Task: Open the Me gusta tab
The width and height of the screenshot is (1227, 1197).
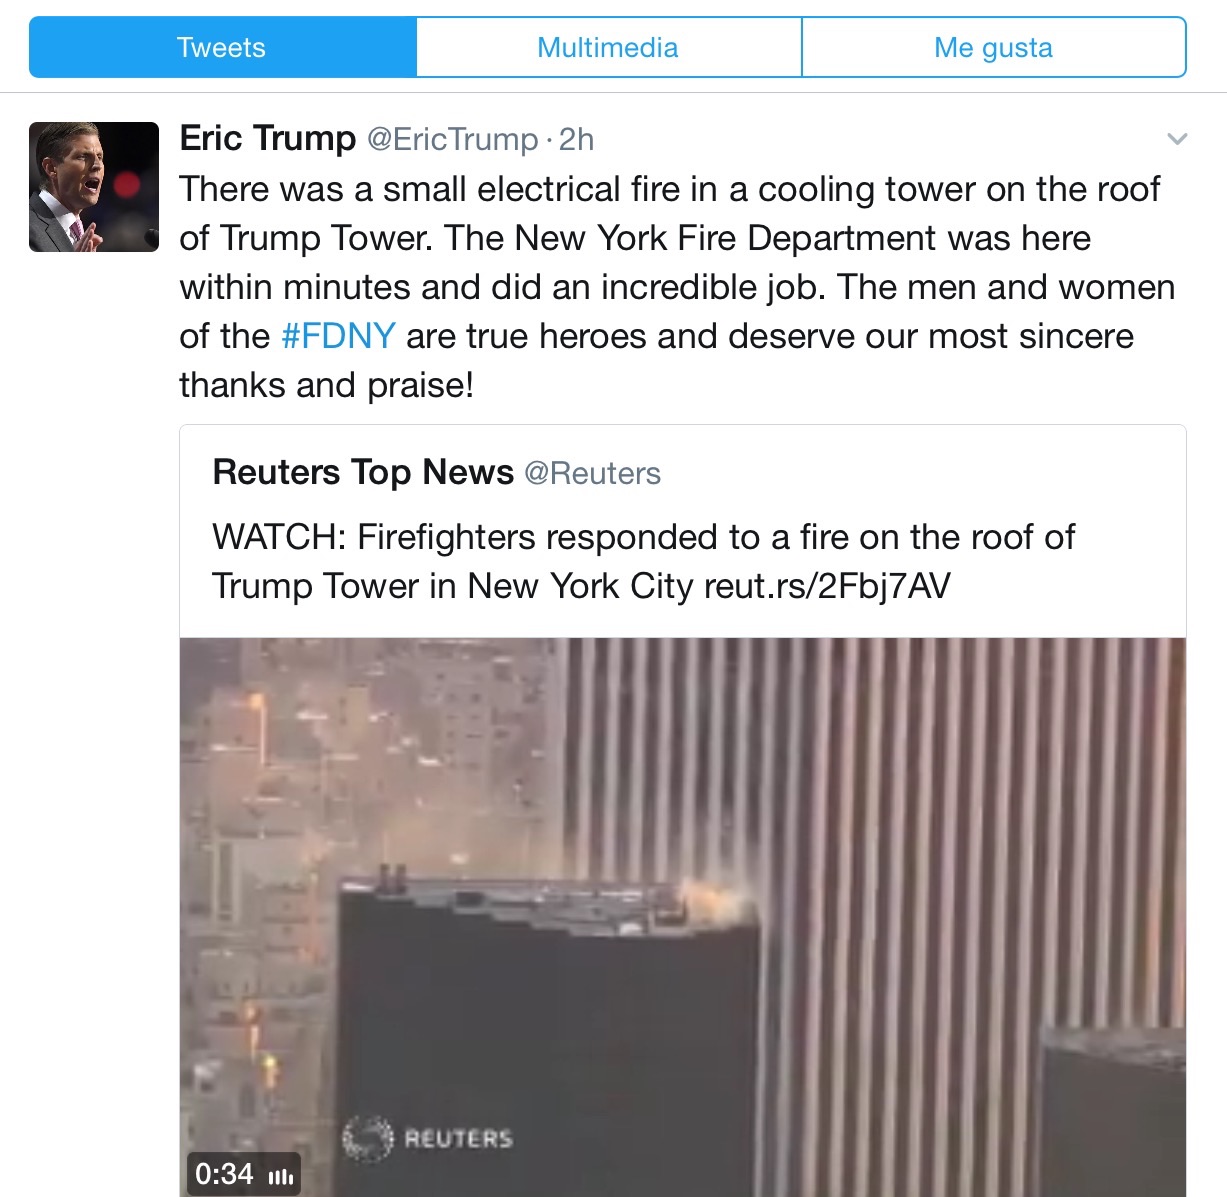Action: 993,47
